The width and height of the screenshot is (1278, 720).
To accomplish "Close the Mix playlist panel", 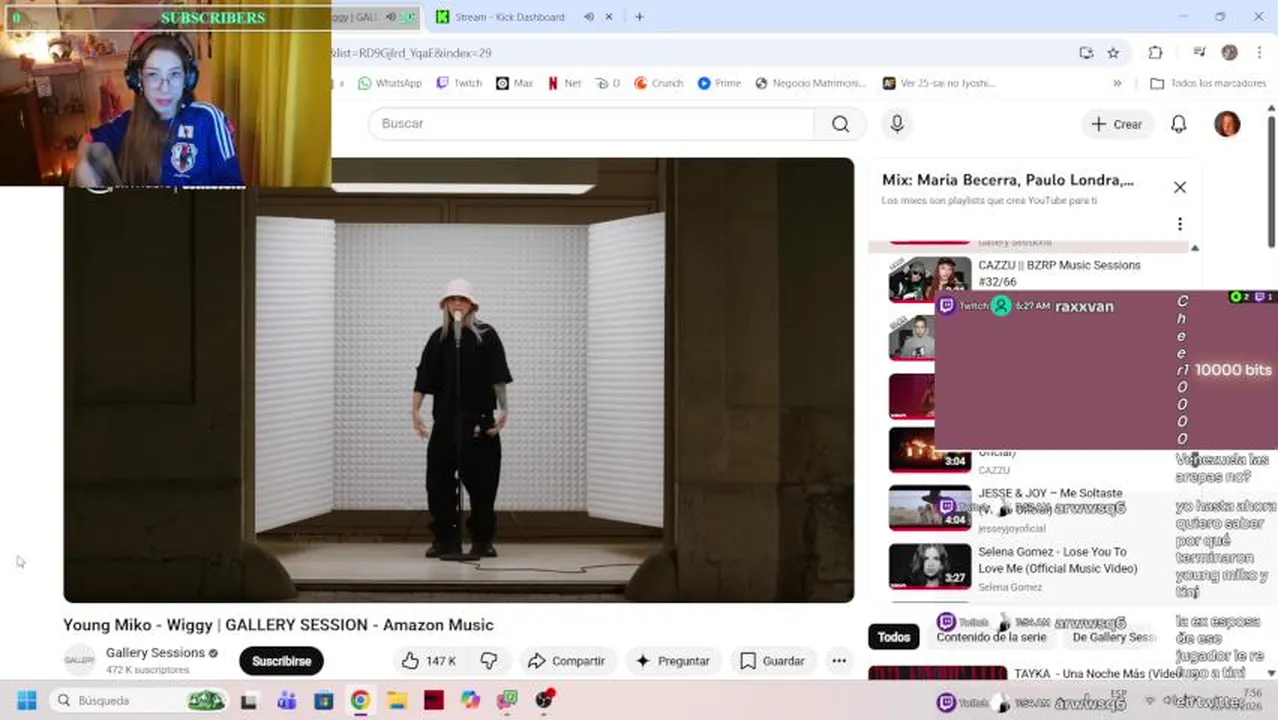I will (x=1180, y=187).
